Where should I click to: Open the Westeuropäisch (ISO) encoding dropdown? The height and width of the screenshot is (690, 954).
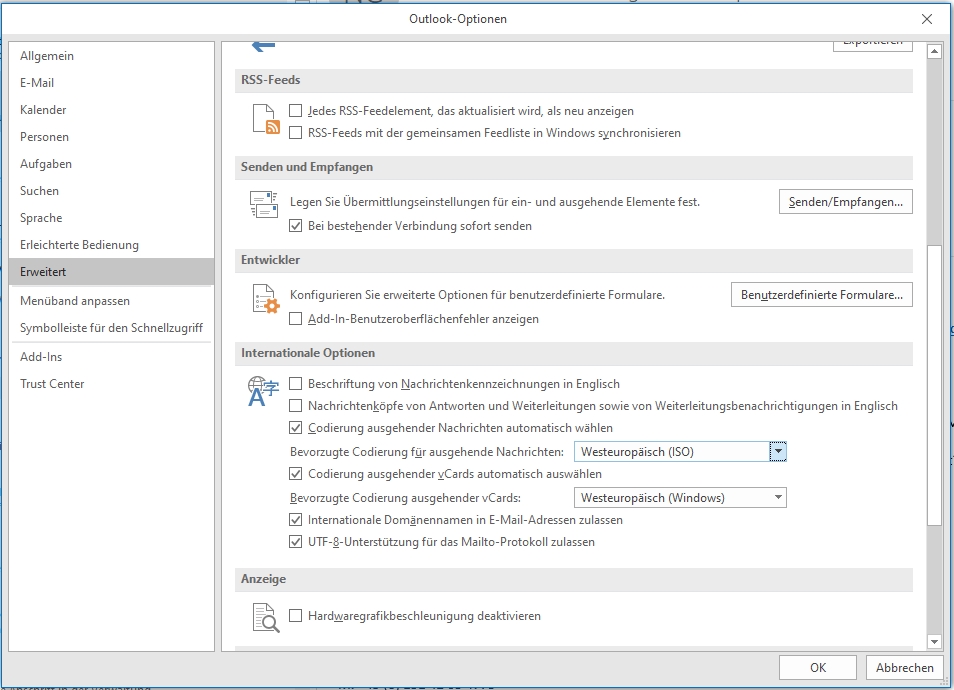tap(778, 451)
